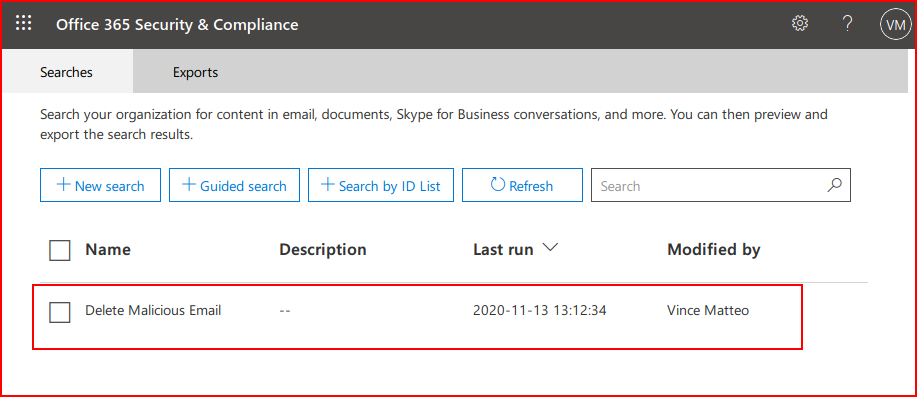Click the Name column header
The width and height of the screenshot is (917, 397).
pos(108,250)
